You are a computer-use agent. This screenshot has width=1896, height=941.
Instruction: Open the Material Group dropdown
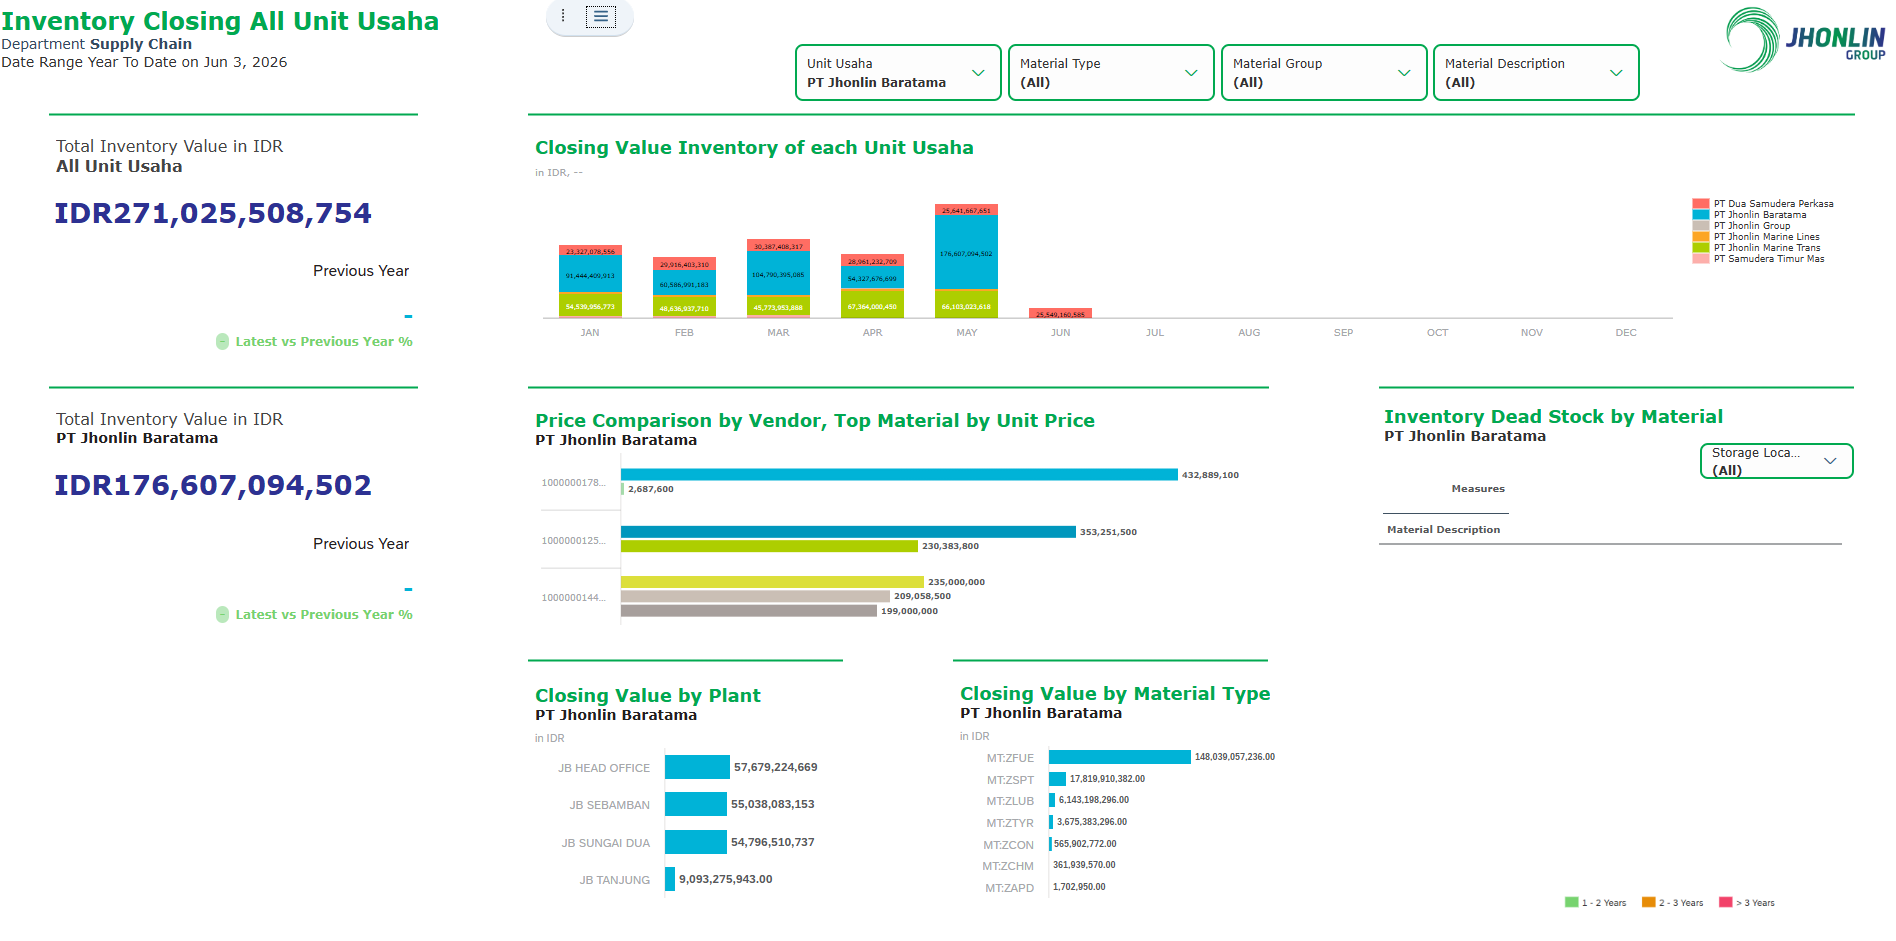tap(1324, 73)
